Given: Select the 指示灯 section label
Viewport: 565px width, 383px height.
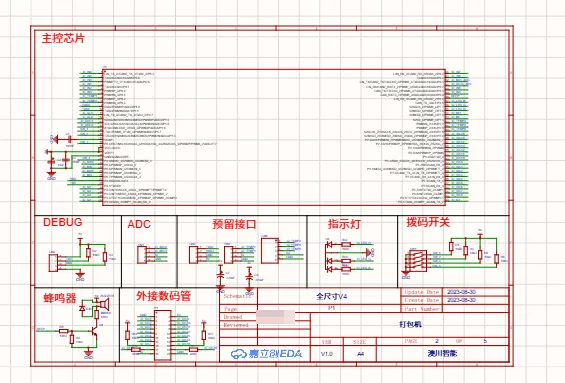Looking at the screenshot, I should pyautogui.click(x=344, y=224).
